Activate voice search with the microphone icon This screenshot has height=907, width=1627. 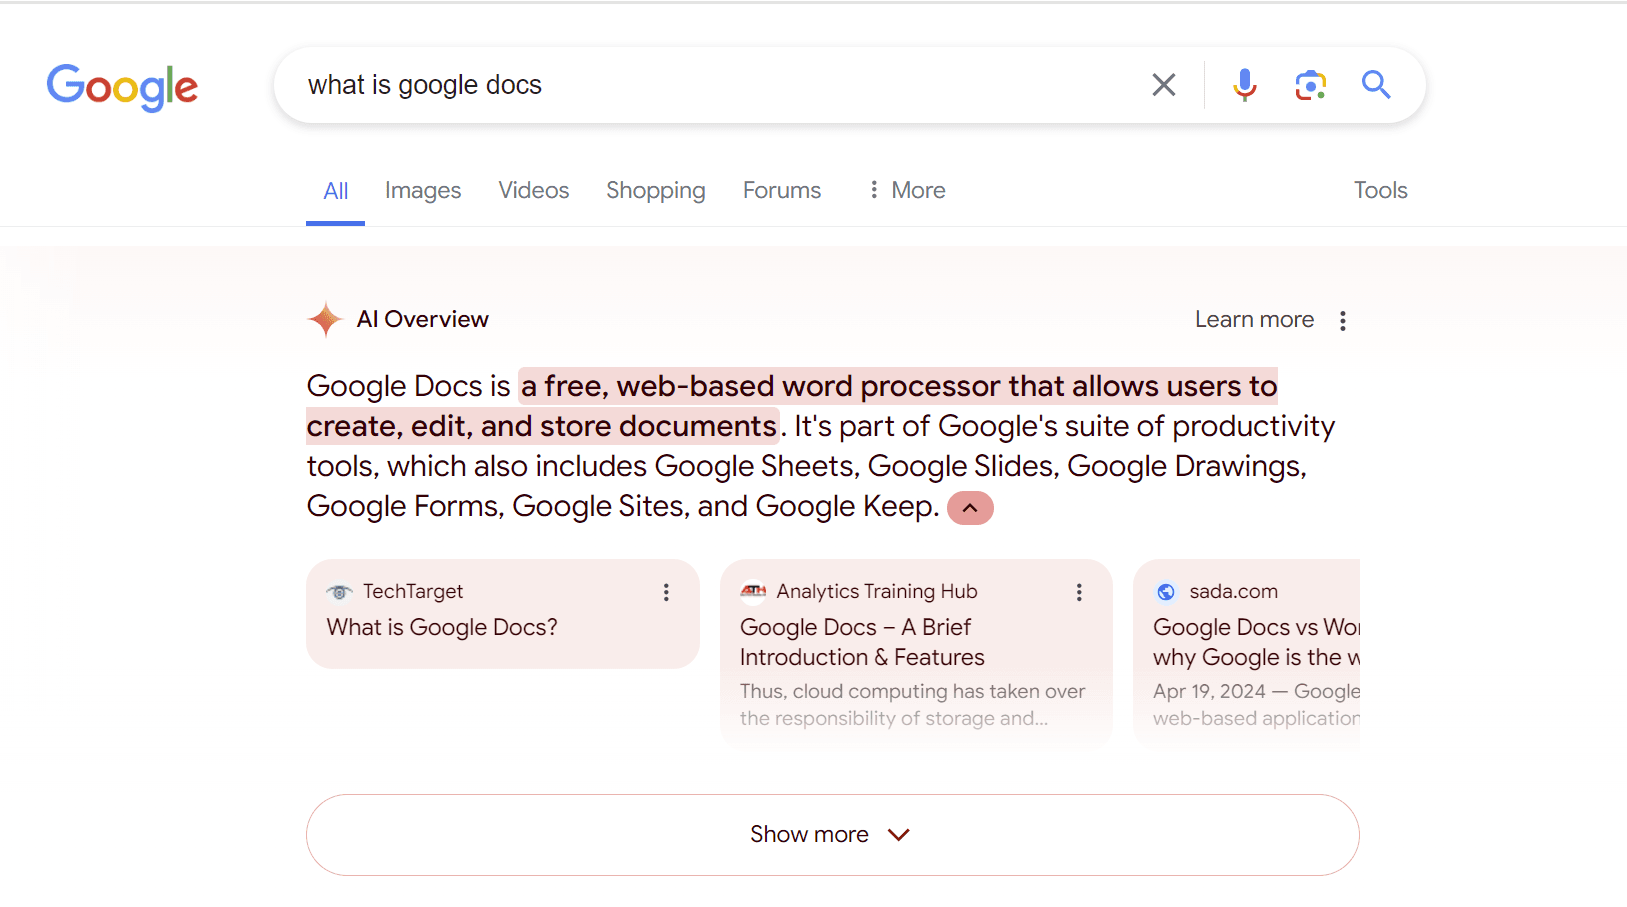point(1244,84)
